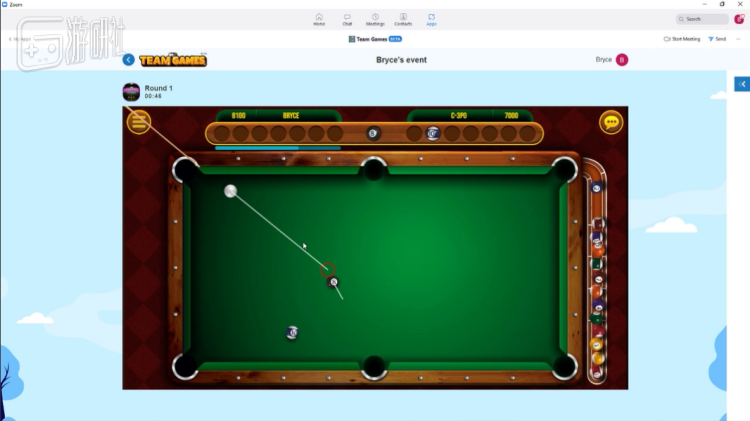Open the more options ellipsis
The height and width of the screenshot is (421, 750).
(739, 39)
